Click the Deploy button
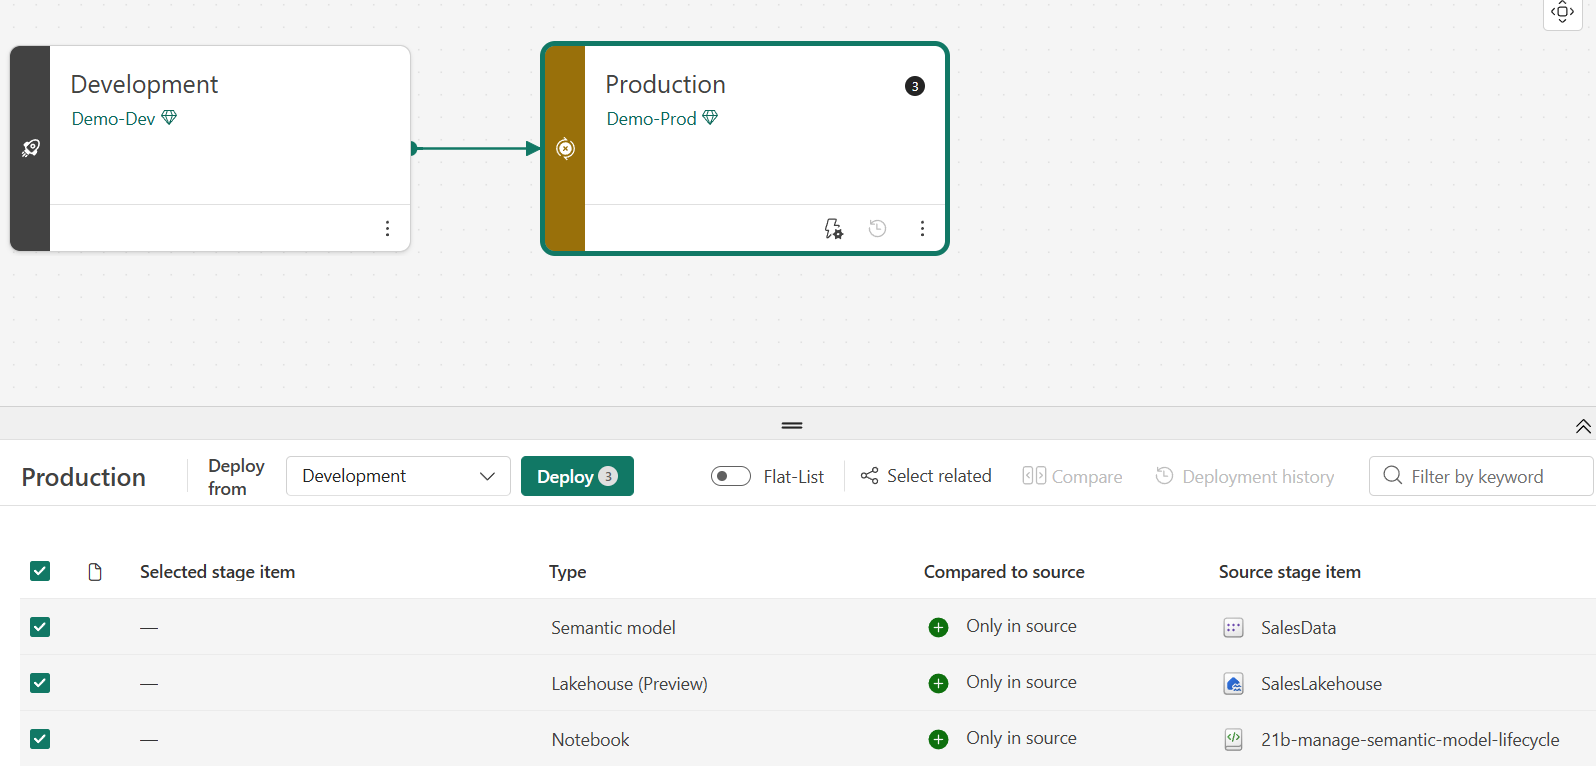Viewport: 1596px width, 775px height. click(577, 476)
